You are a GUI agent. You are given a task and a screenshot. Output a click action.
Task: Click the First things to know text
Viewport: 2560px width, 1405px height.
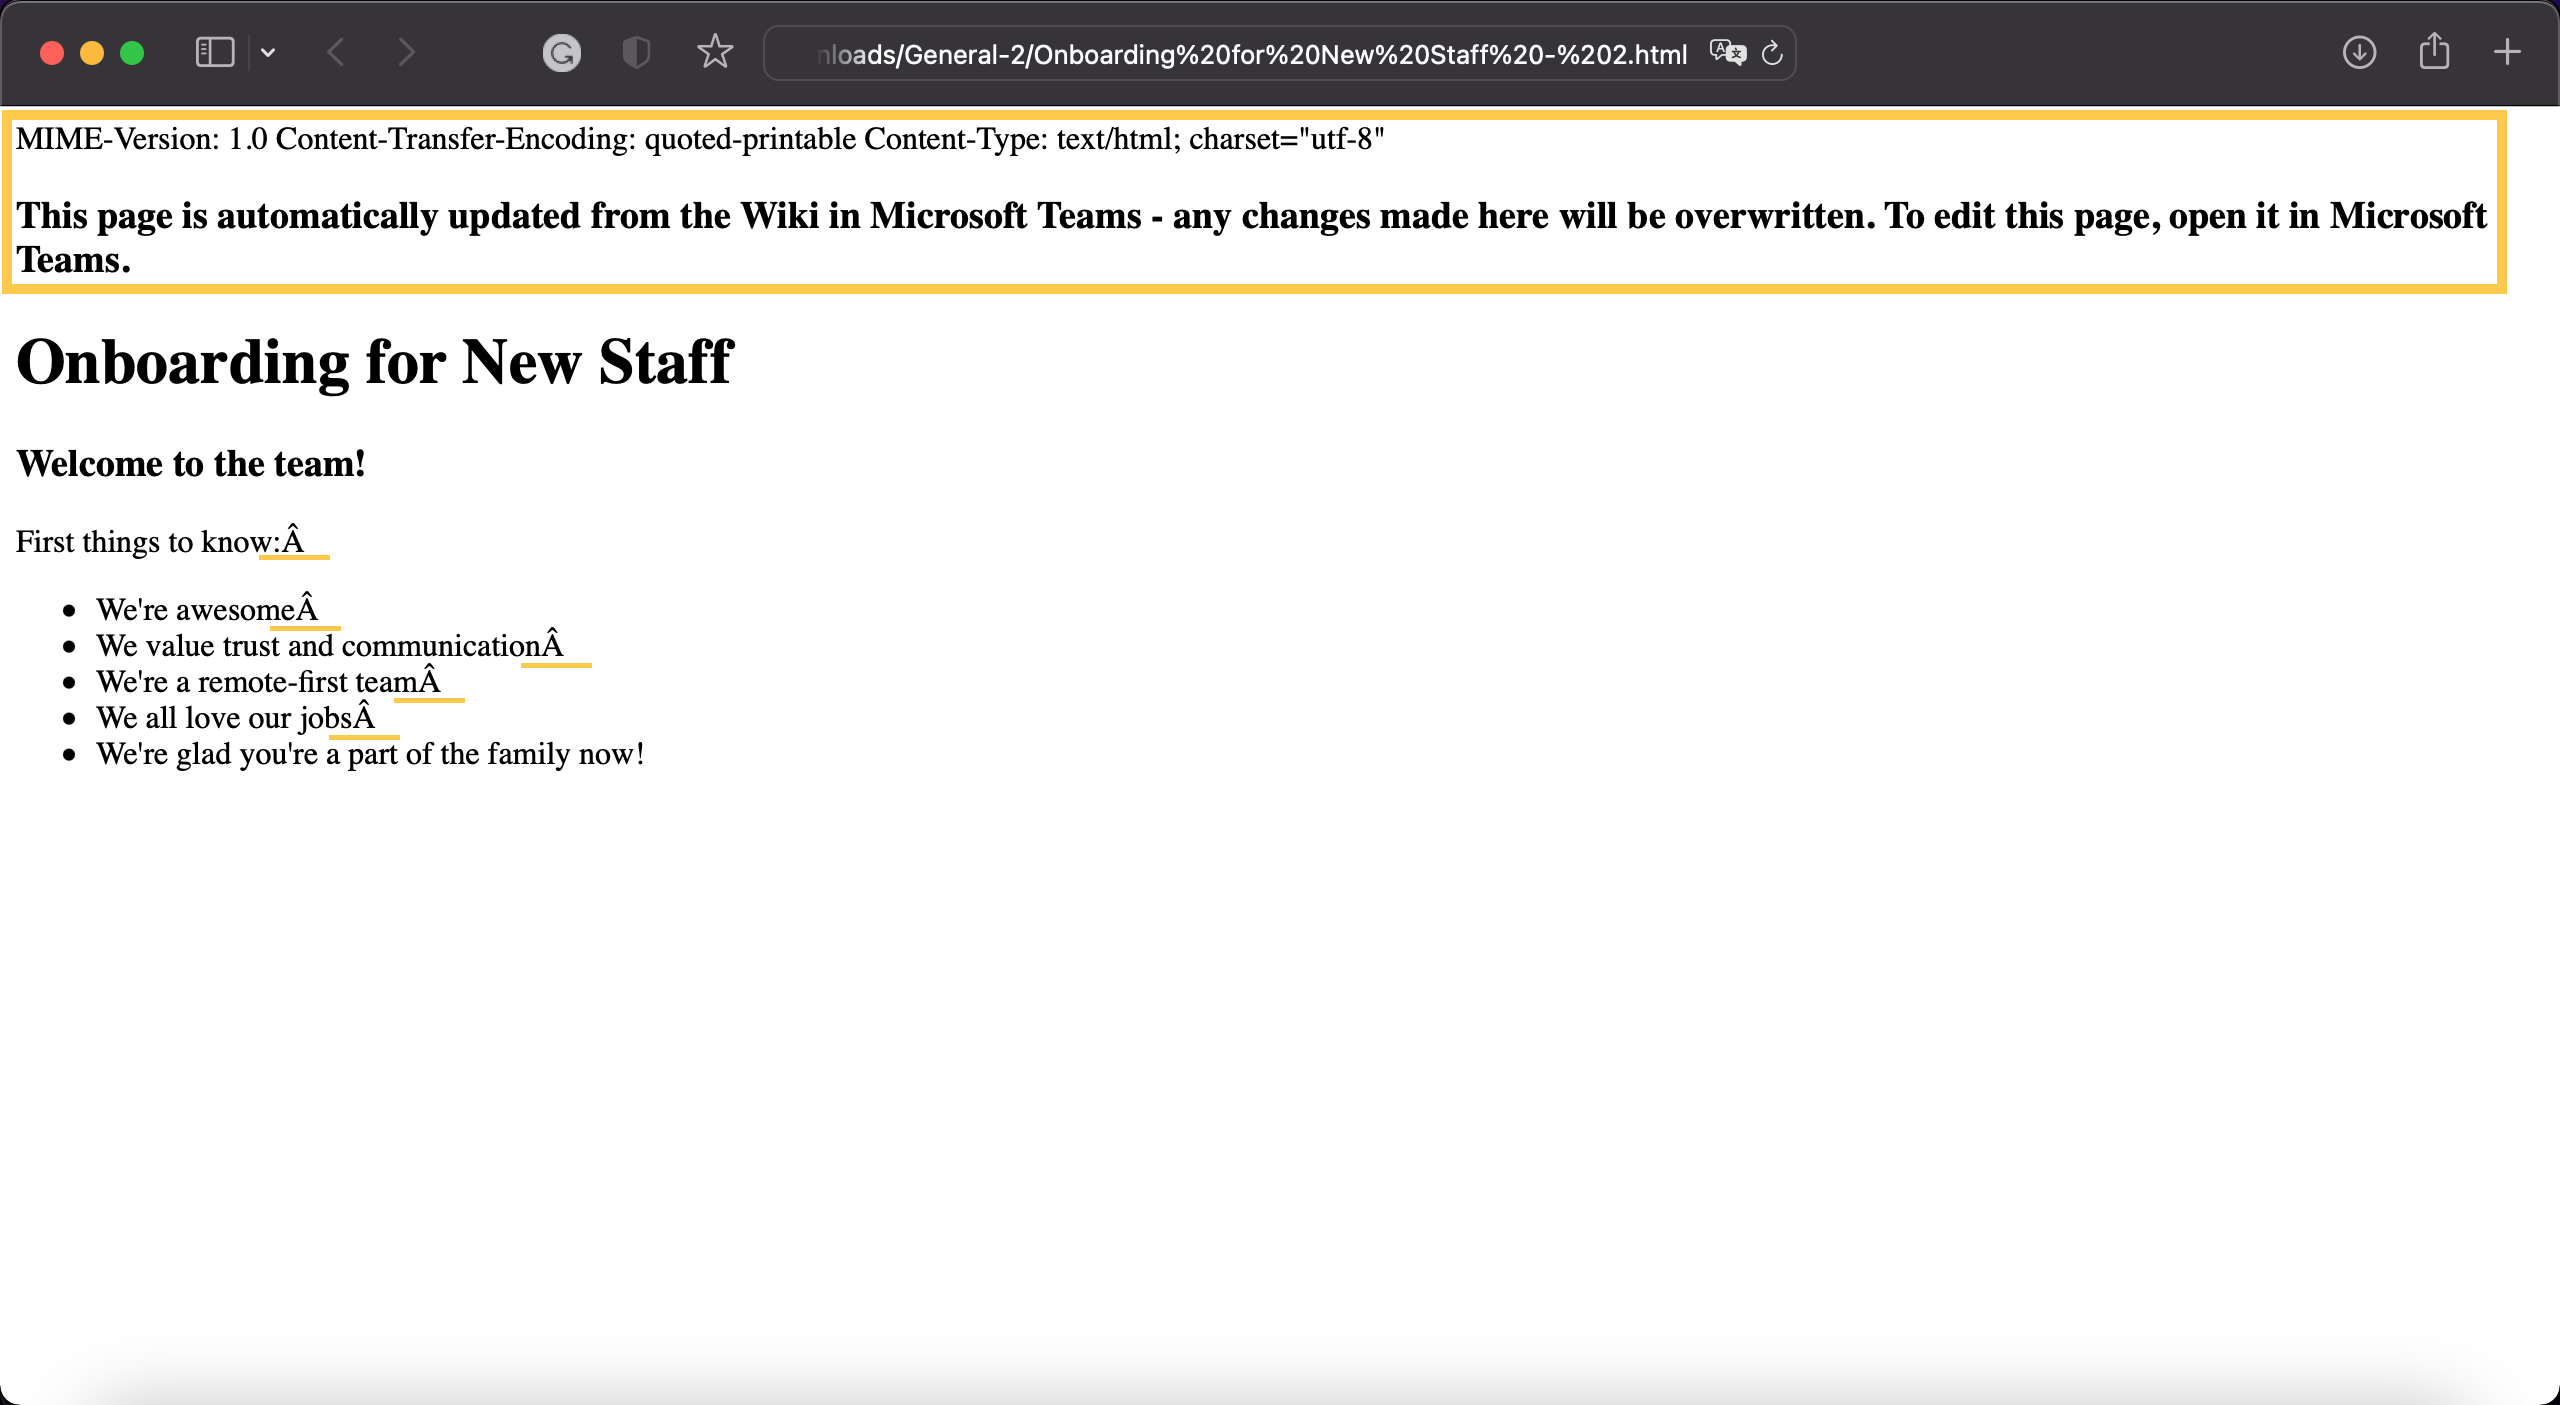click(x=145, y=541)
